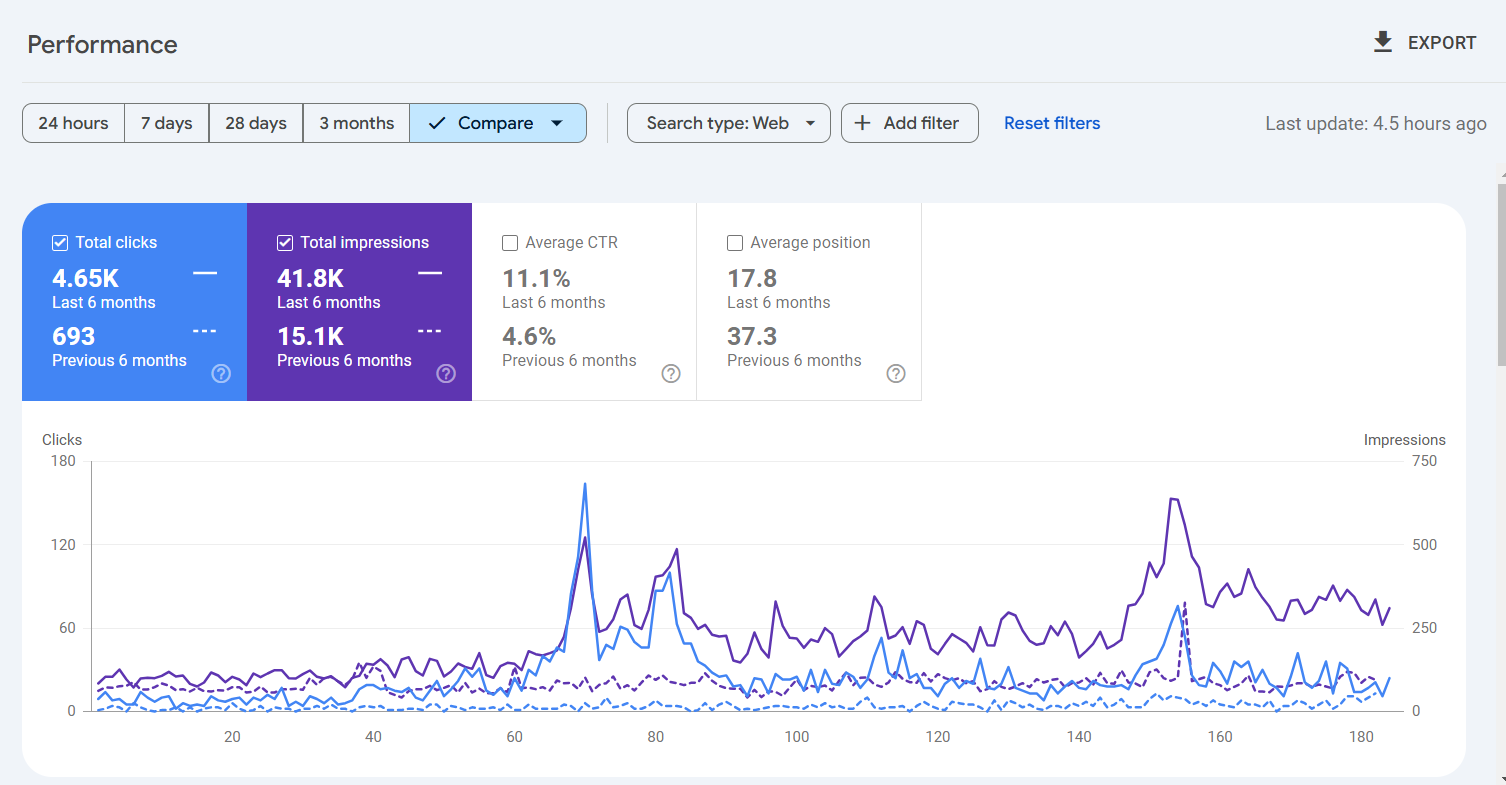Select the 28 days date range

click(x=256, y=123)
